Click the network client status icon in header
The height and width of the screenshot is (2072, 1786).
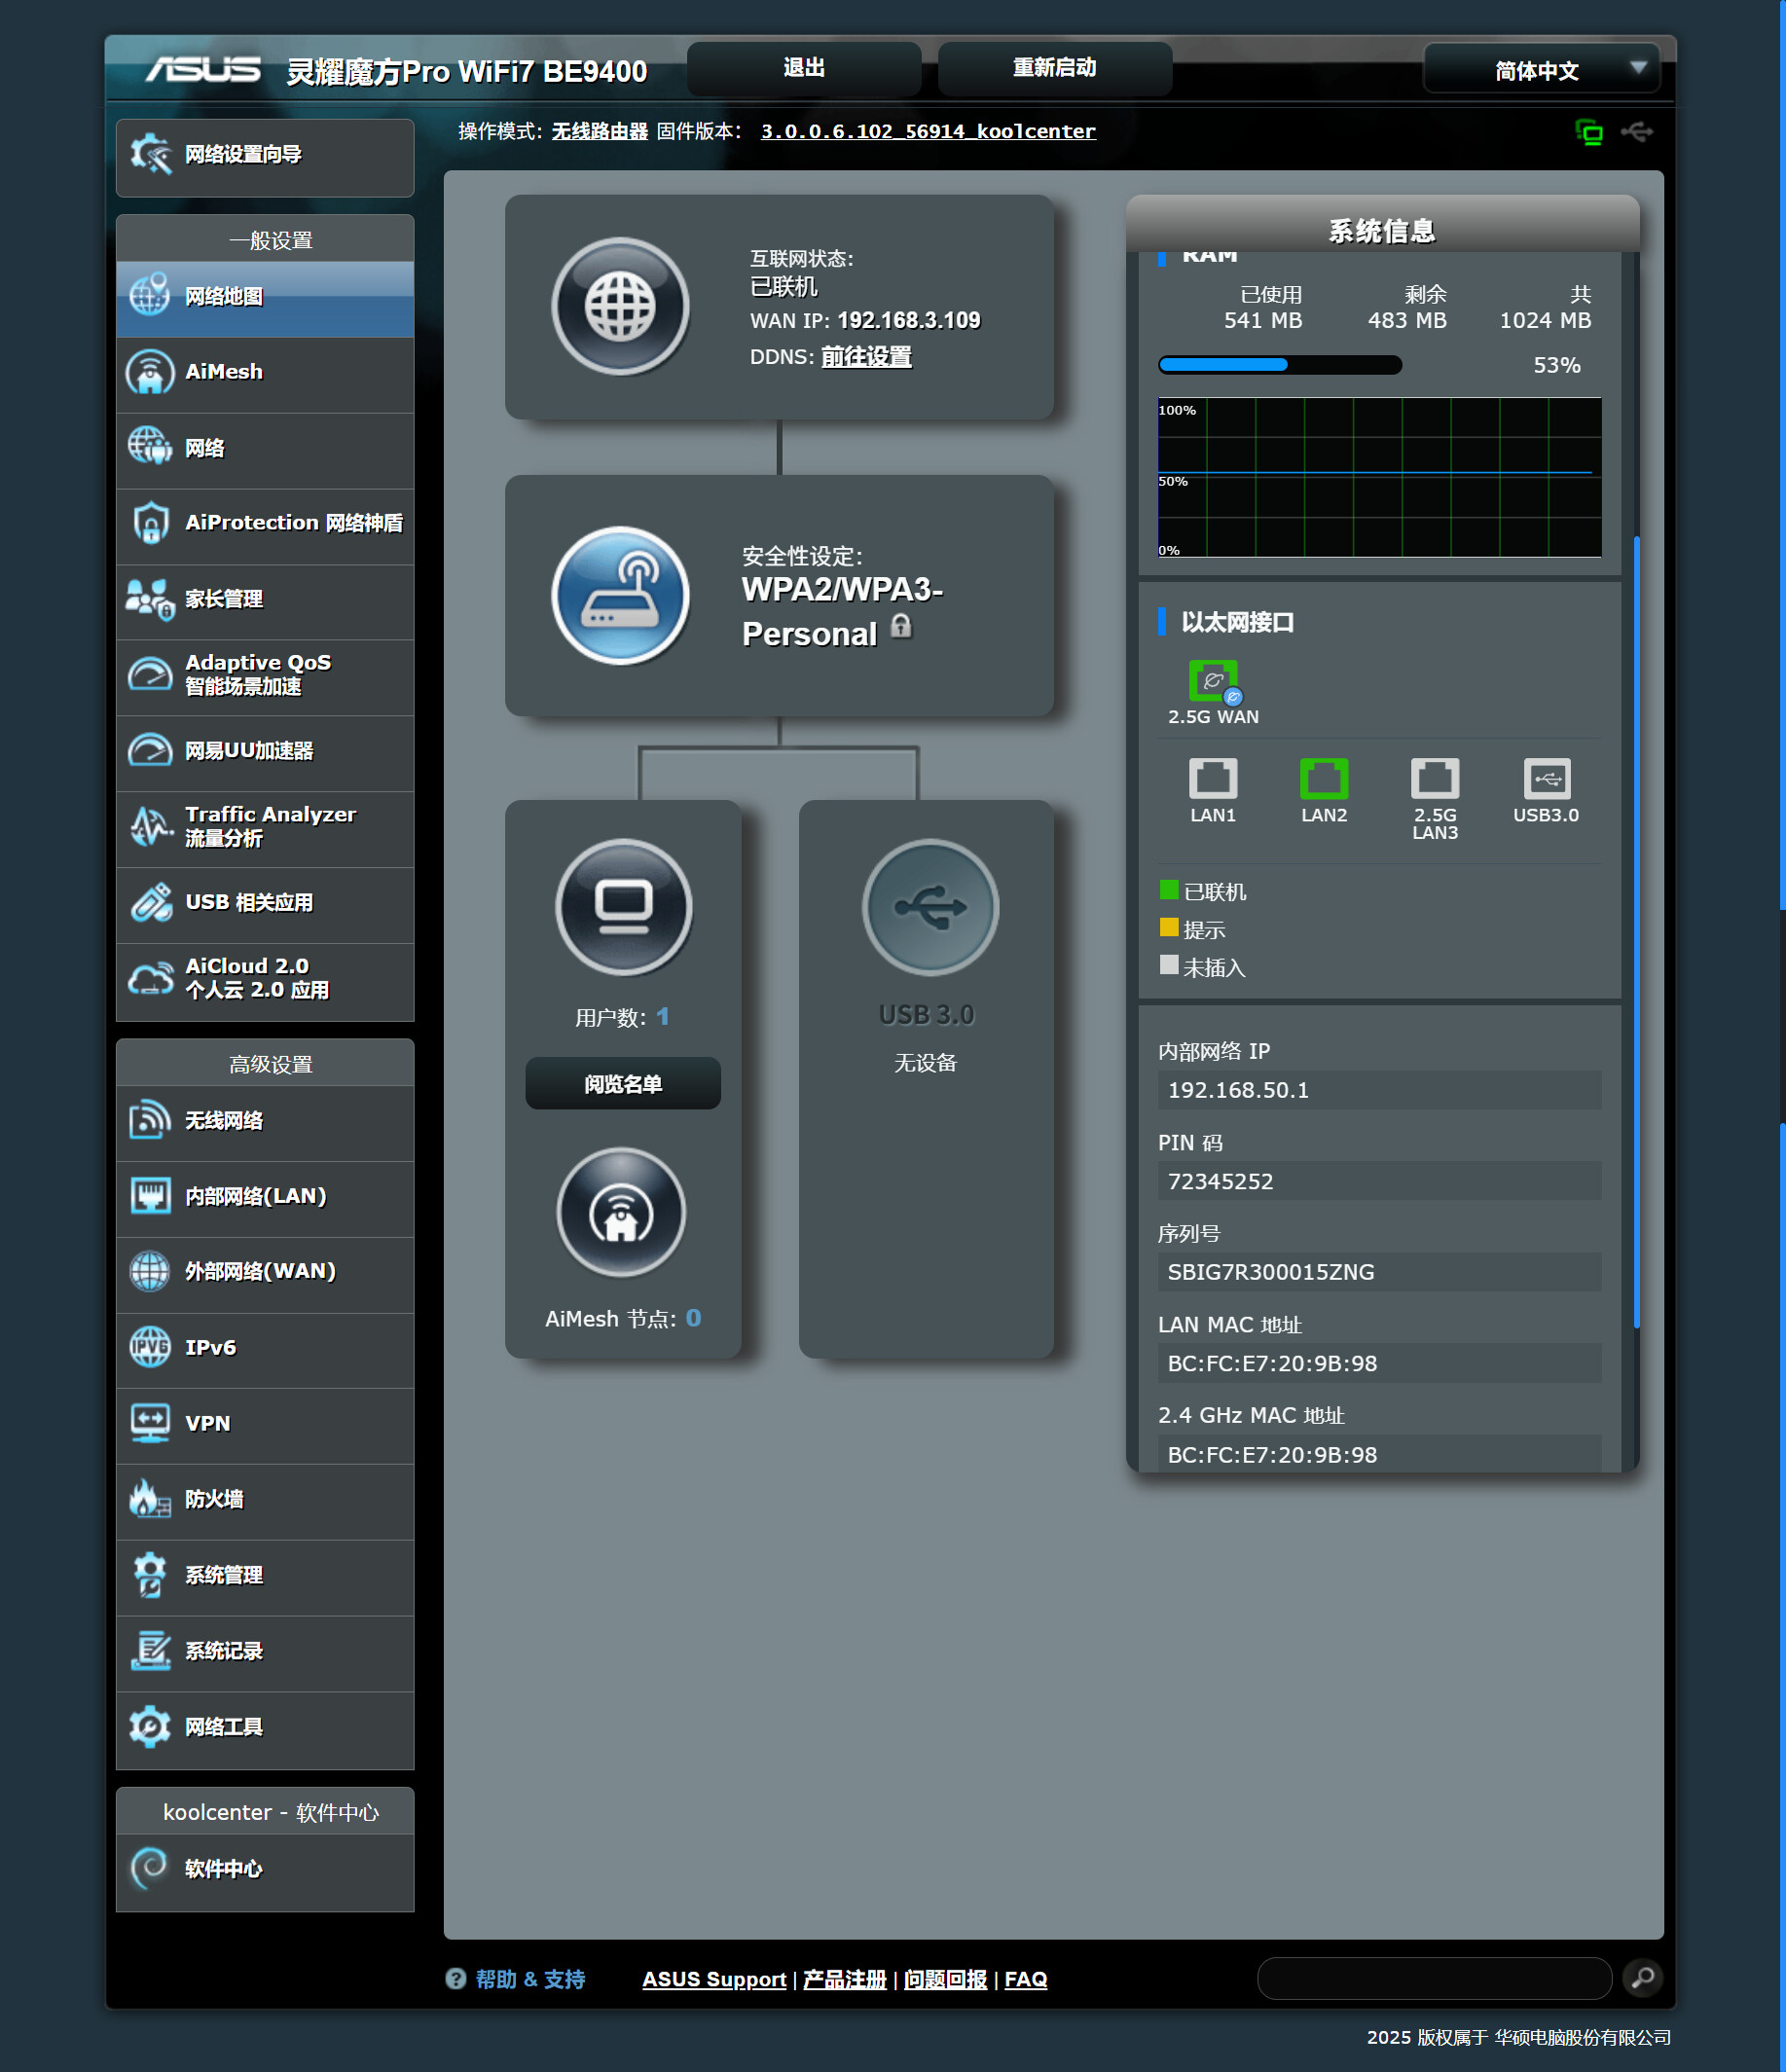tap(1588, 132)
